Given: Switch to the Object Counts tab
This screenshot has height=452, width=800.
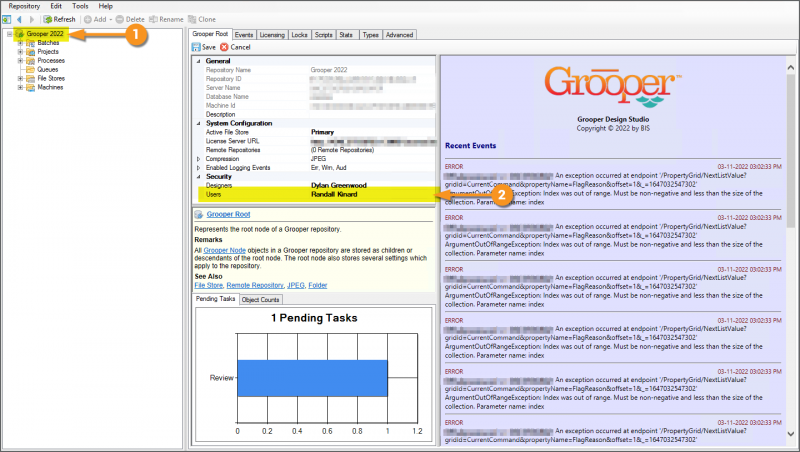Looking at the screenshot, I should point(260,300).
